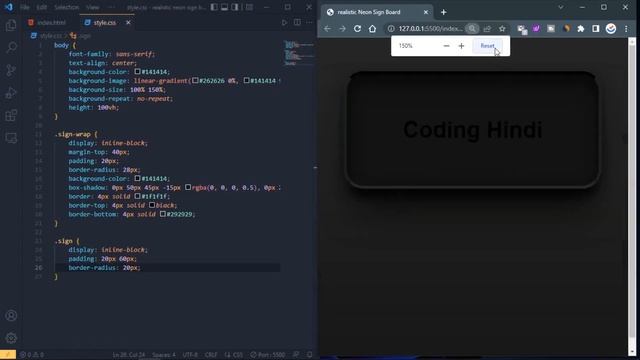Open the black border-top color swatch
The height and width of the screenshot is (360, 640).
152,205
